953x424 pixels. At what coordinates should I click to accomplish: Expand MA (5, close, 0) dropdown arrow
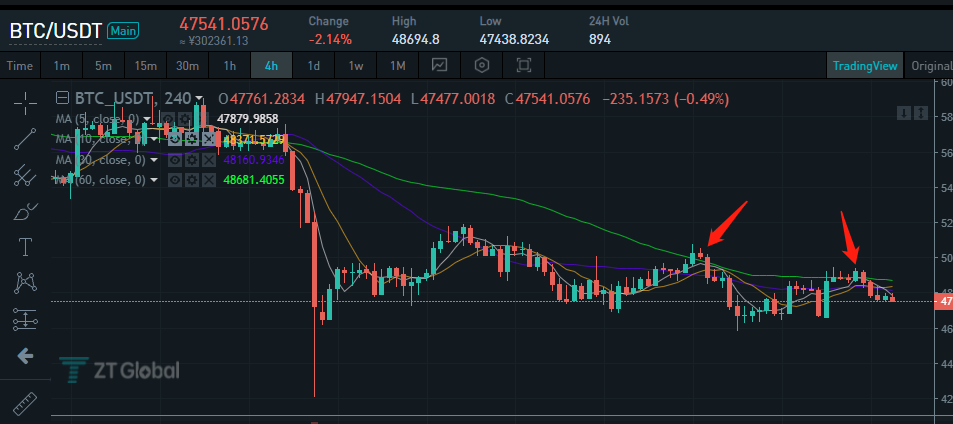pyautogui.click(x=146, y=118)
